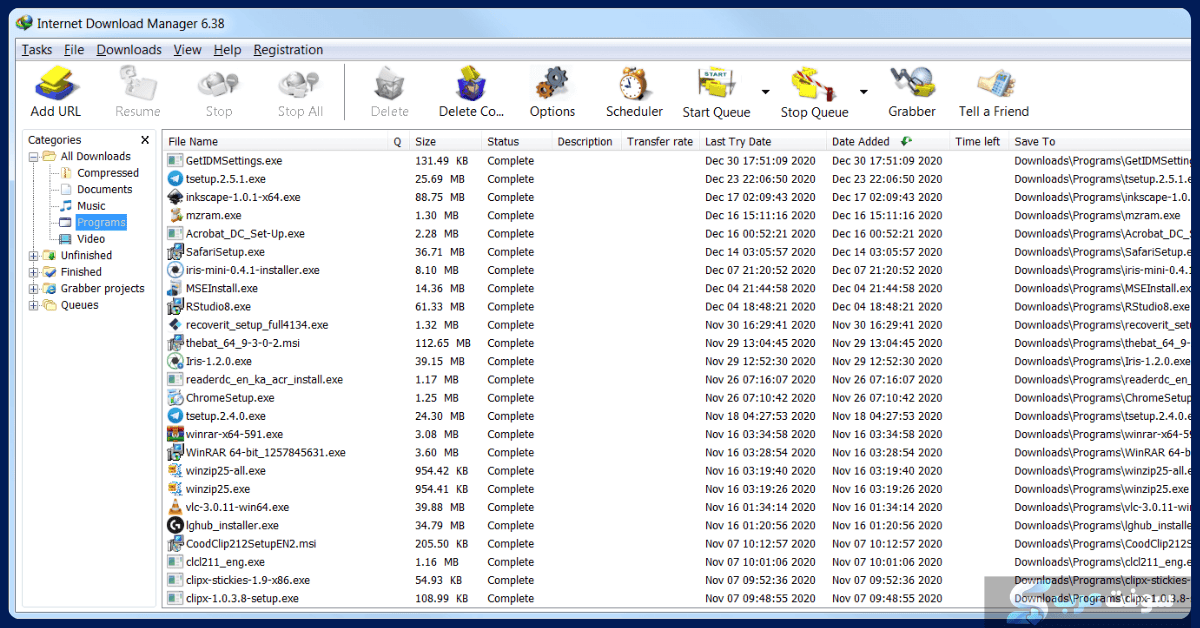Open the Downloads menu
Image resolution: width=1200 pixels, height=628 pixels.
coord(129,50)
